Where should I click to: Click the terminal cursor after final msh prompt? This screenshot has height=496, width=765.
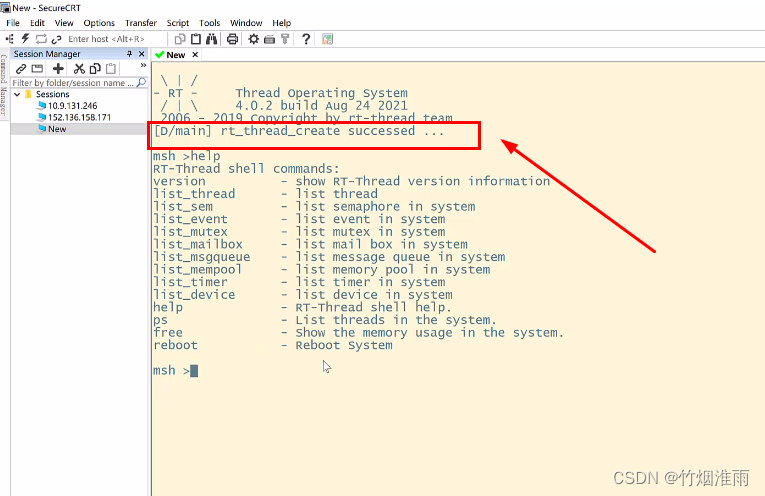pyautogui.click(x=194, y=371)
